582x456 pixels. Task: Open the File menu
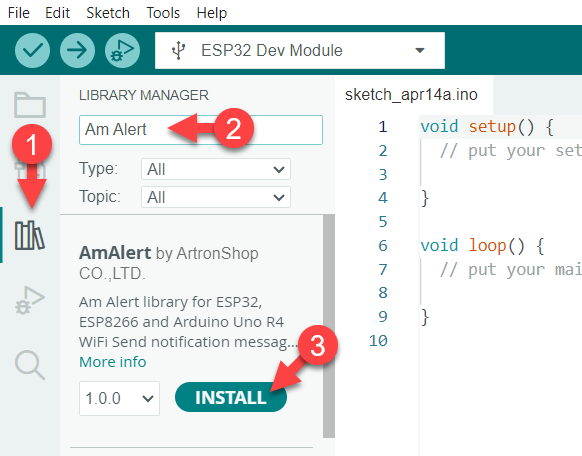point(19,13)
